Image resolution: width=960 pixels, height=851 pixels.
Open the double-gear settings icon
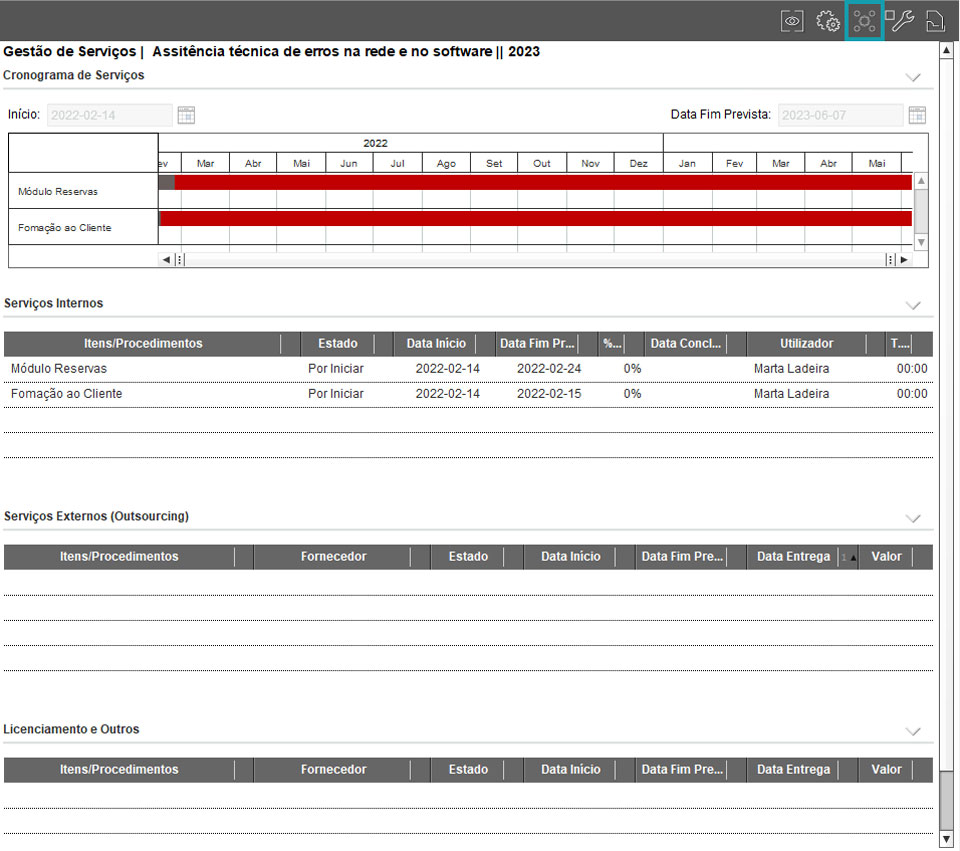point(828,21)
